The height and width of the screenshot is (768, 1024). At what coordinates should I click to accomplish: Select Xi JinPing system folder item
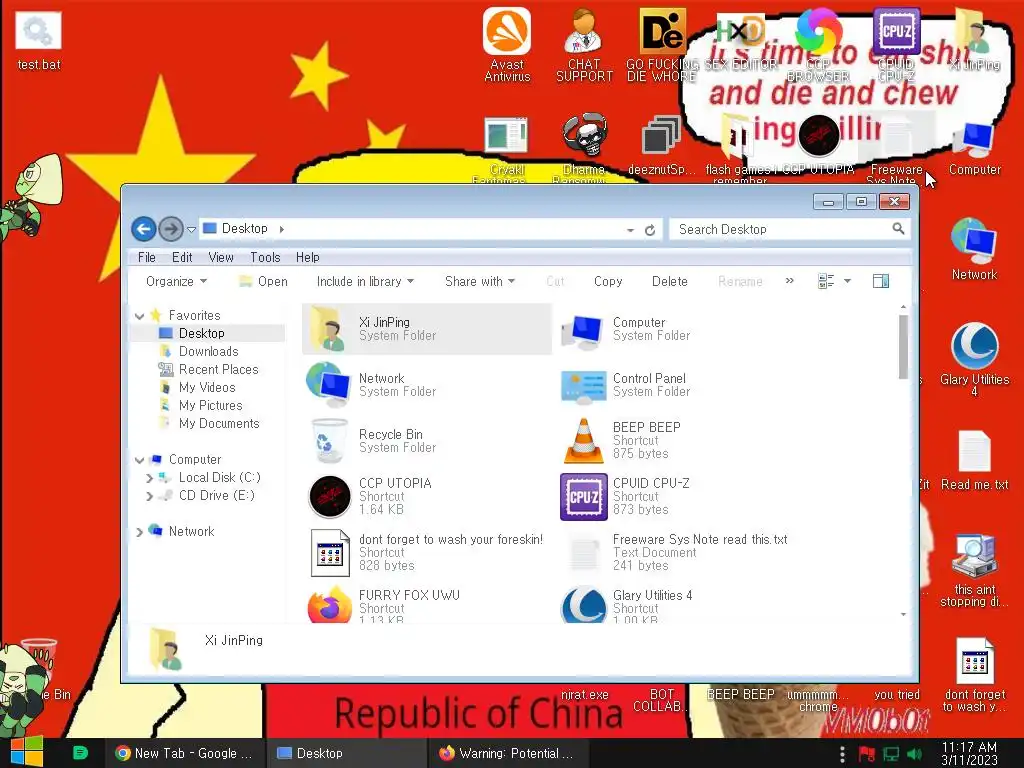pos(426,329)
